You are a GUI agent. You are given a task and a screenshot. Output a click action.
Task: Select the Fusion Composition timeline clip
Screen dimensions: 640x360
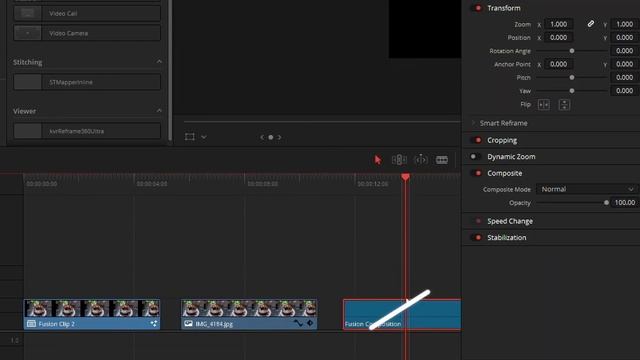pyautogui.click(x=402, y=314)
